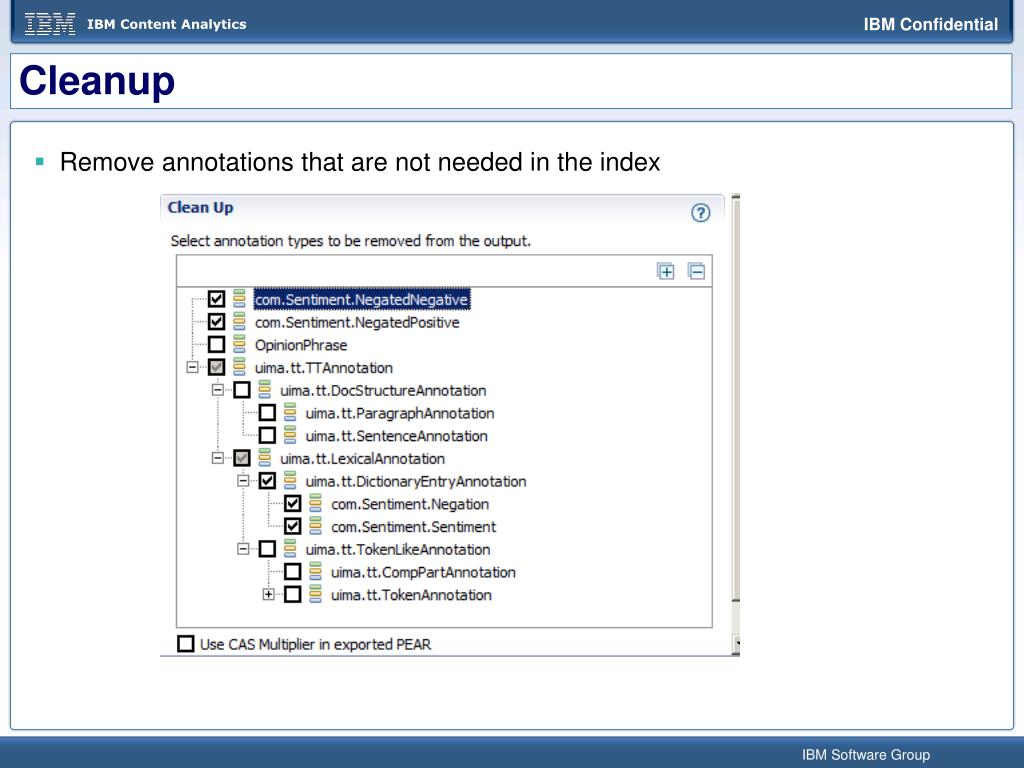This screenshot has height=768, width=1024.
Task: Click the collapse all tree icon
Action: [x=697, y=271]
